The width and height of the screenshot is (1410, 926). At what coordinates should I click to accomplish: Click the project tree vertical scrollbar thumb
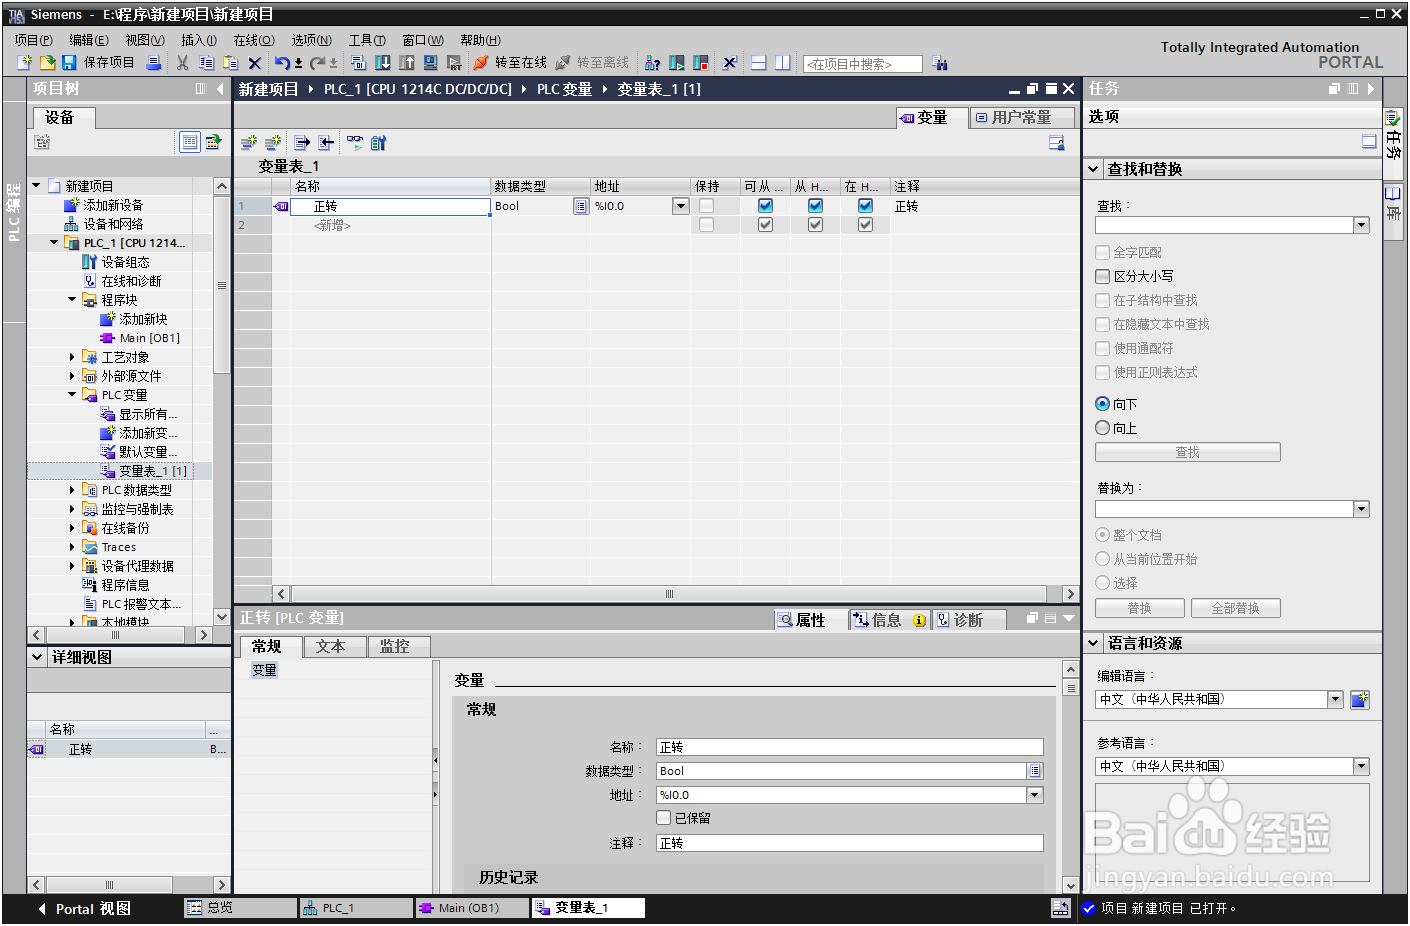pyautogui.click(x=222, y=285)
